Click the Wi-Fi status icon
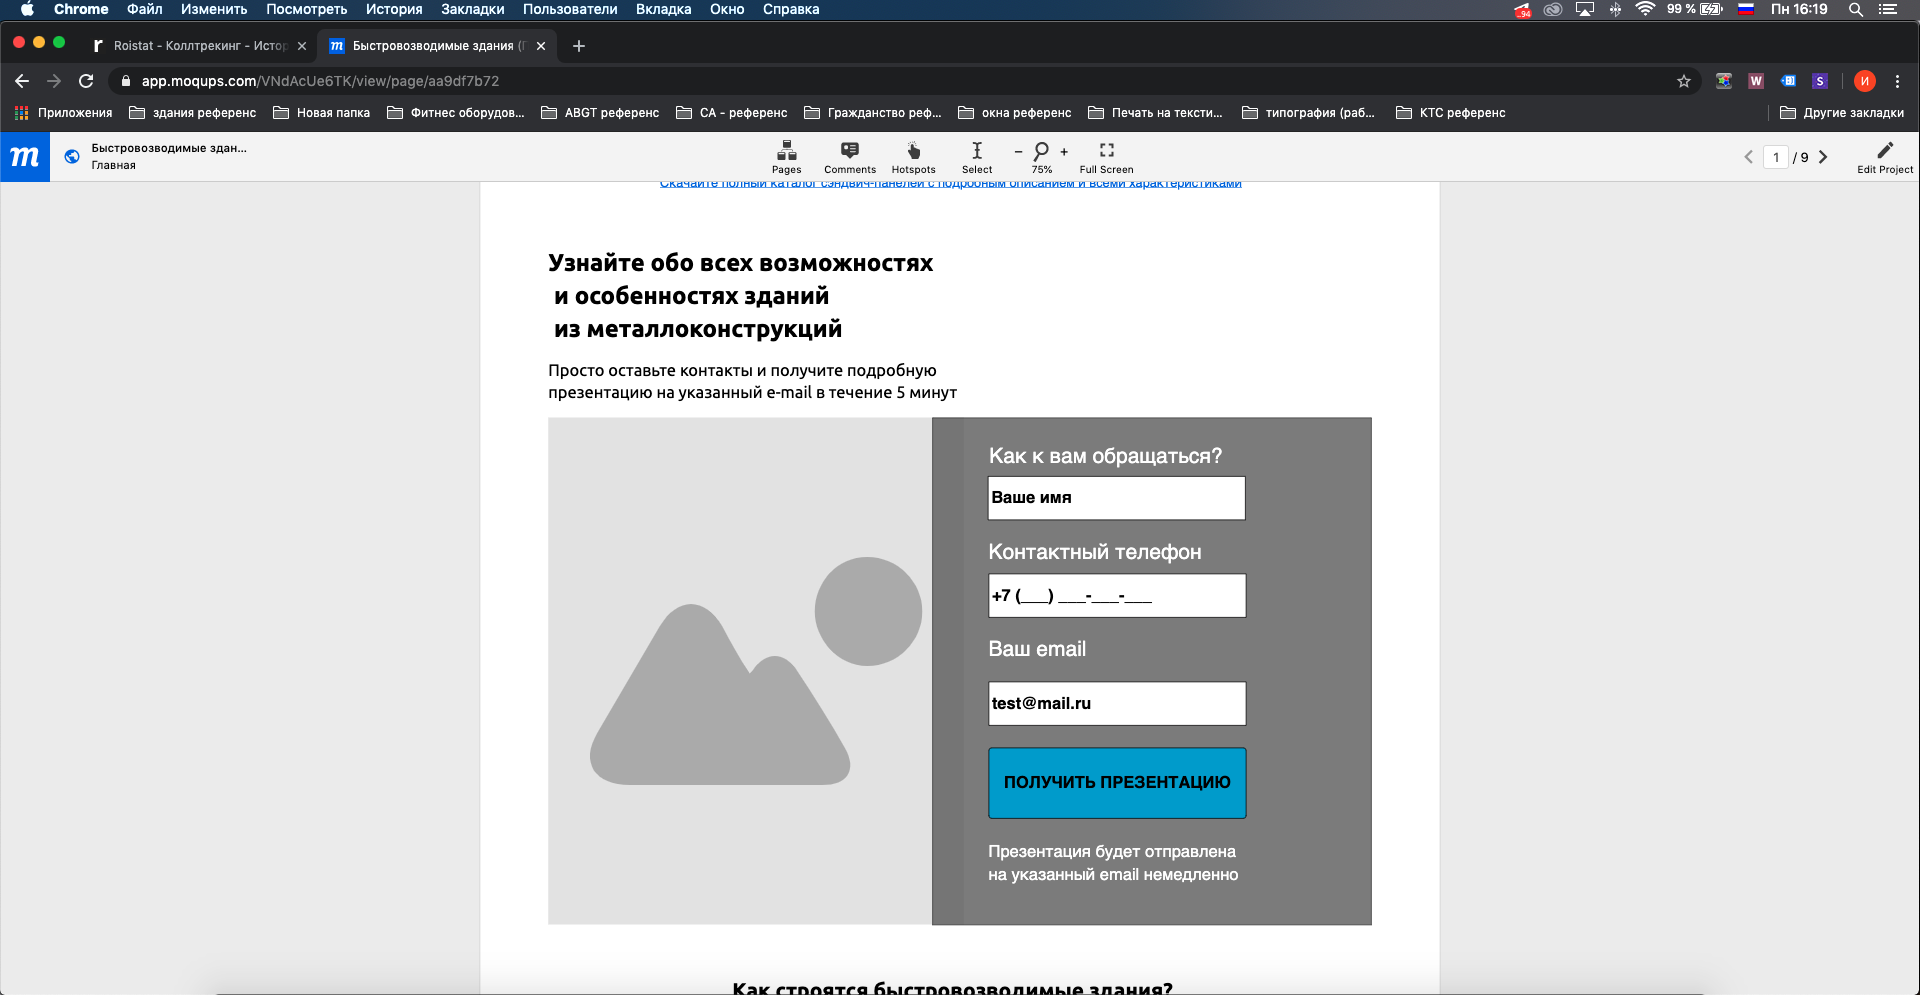 pos(1645,9)
